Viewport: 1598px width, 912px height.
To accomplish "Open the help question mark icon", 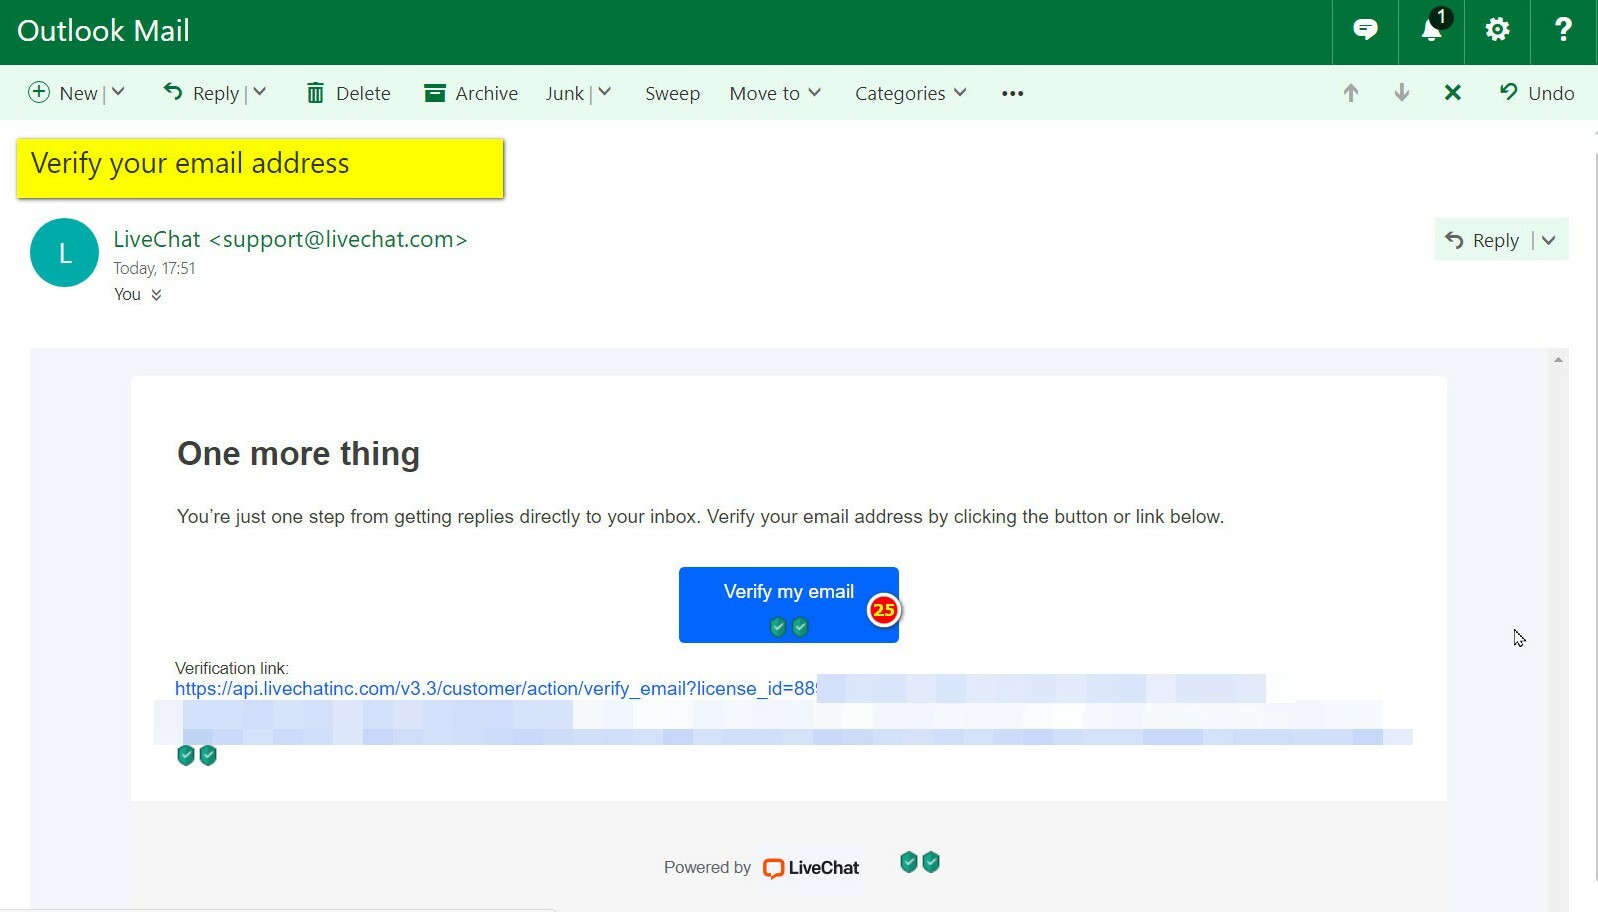I will coord(1563,30).
